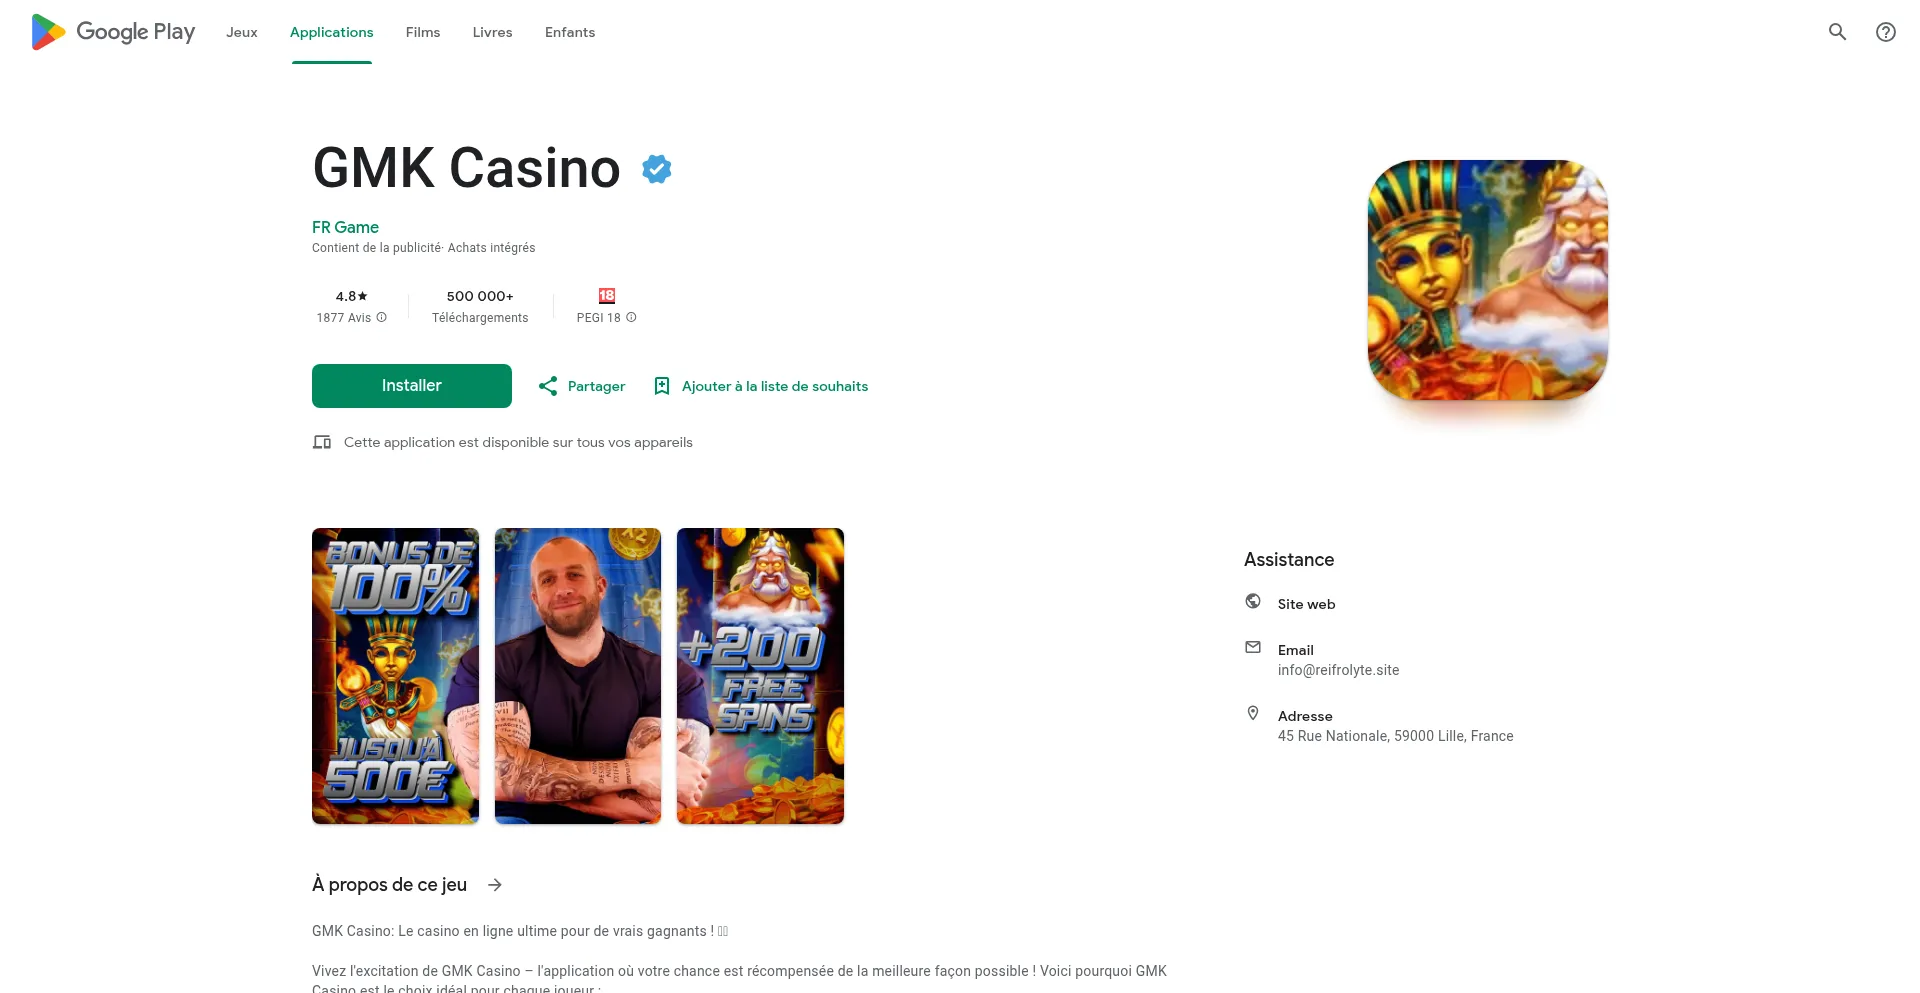Click the share icon next to Partager

point(548,386)
